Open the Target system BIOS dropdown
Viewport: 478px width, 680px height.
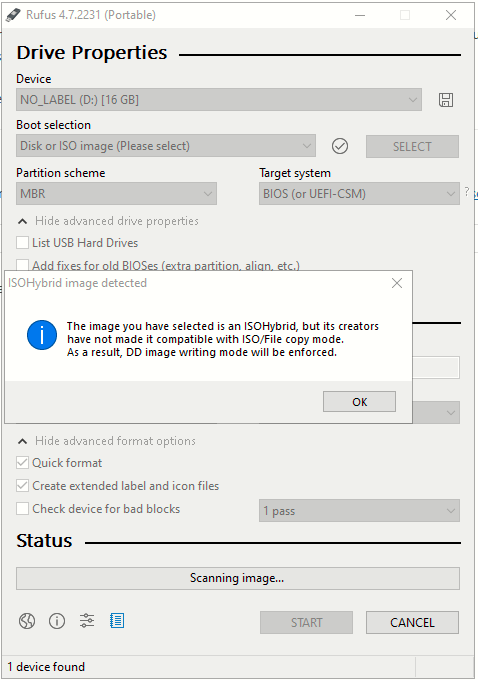pyautogui.click(x=359, y=193)
